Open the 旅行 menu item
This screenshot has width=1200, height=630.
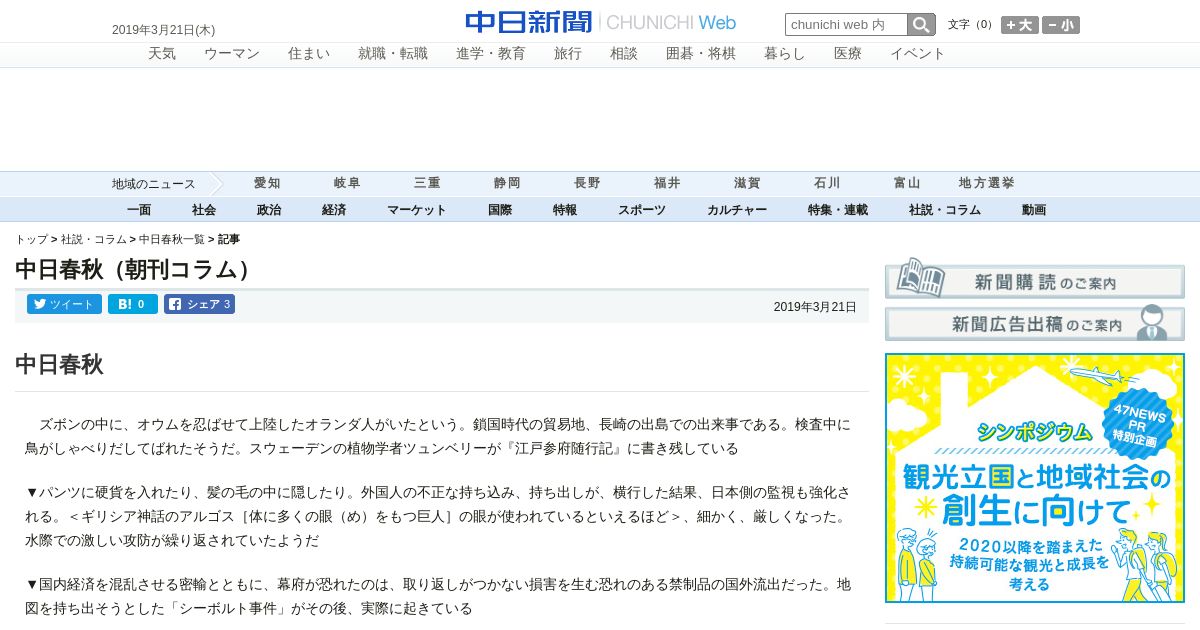568,54
